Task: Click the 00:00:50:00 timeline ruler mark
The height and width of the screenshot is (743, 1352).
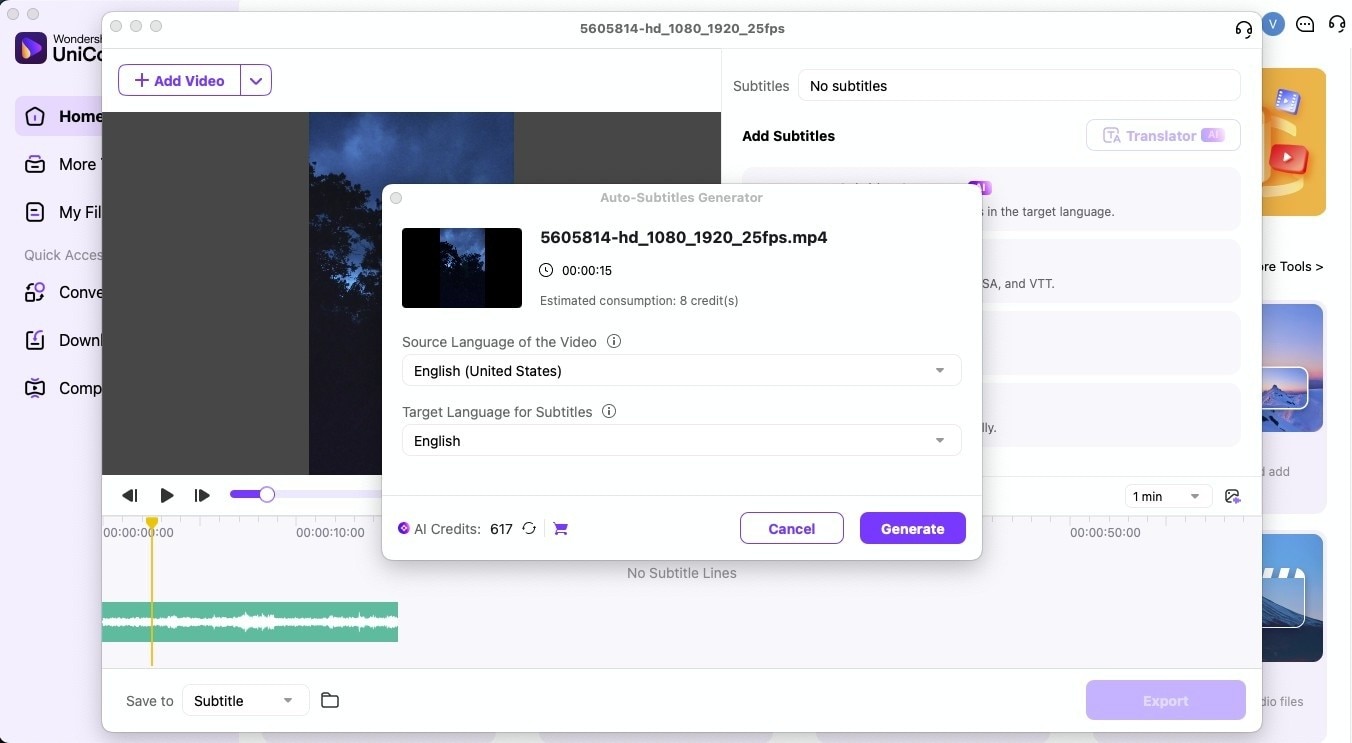Action: coord(1105,532)
